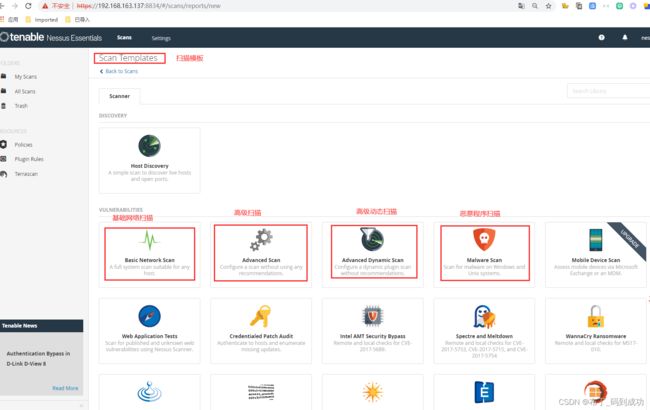
Task: Click the Malware Scan title text
Action: coord(484,260)
